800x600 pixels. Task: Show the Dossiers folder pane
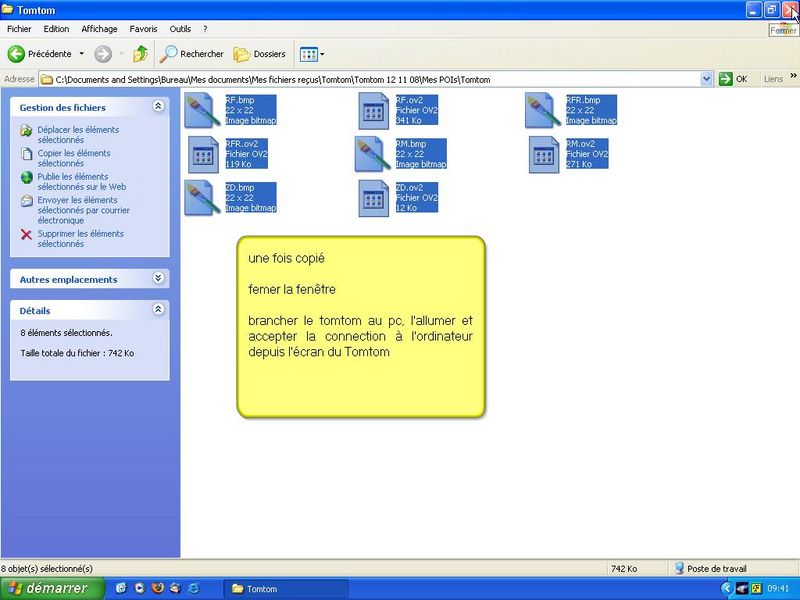point(259,54)
